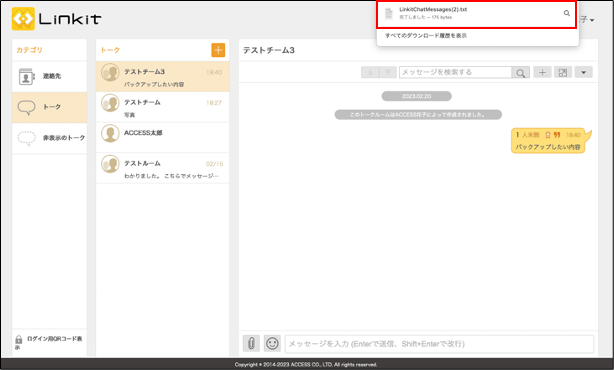Open the テストチーム3 talk row

pos(163,76)
